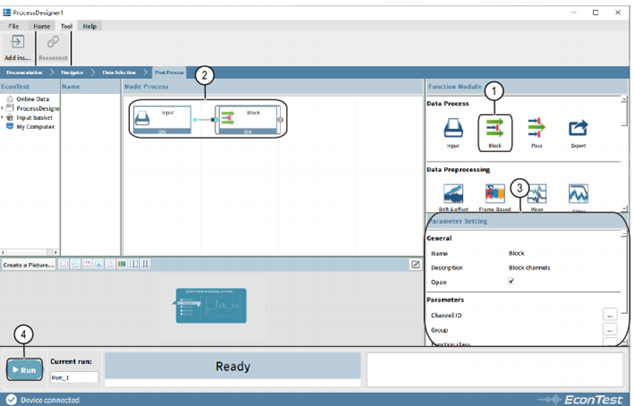
Task: Click the single cursor bar toolbar icon
Action: click(x=133, y=264)
